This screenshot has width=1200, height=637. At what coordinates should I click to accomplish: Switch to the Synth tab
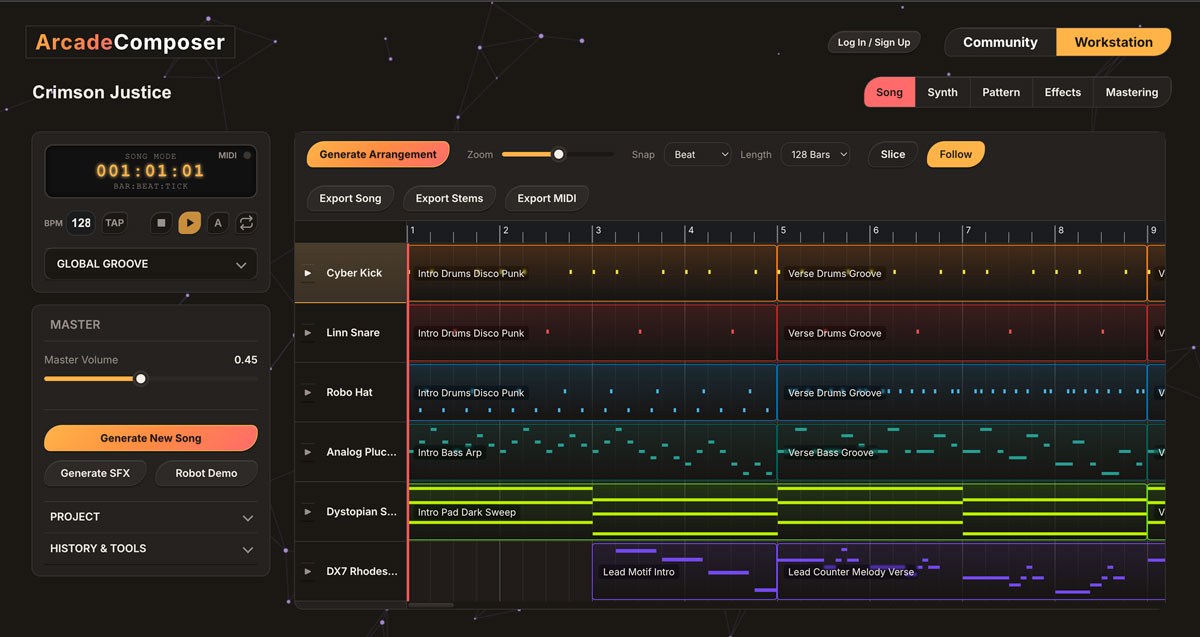942,92
